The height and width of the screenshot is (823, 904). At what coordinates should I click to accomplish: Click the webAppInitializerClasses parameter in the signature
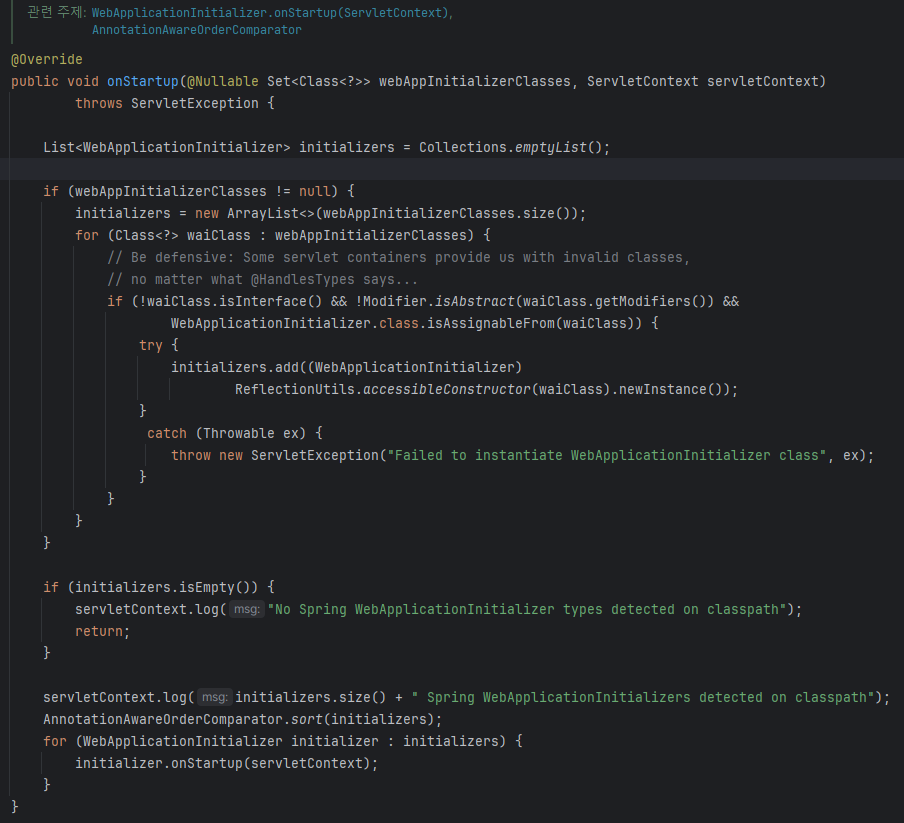[474, 81]
